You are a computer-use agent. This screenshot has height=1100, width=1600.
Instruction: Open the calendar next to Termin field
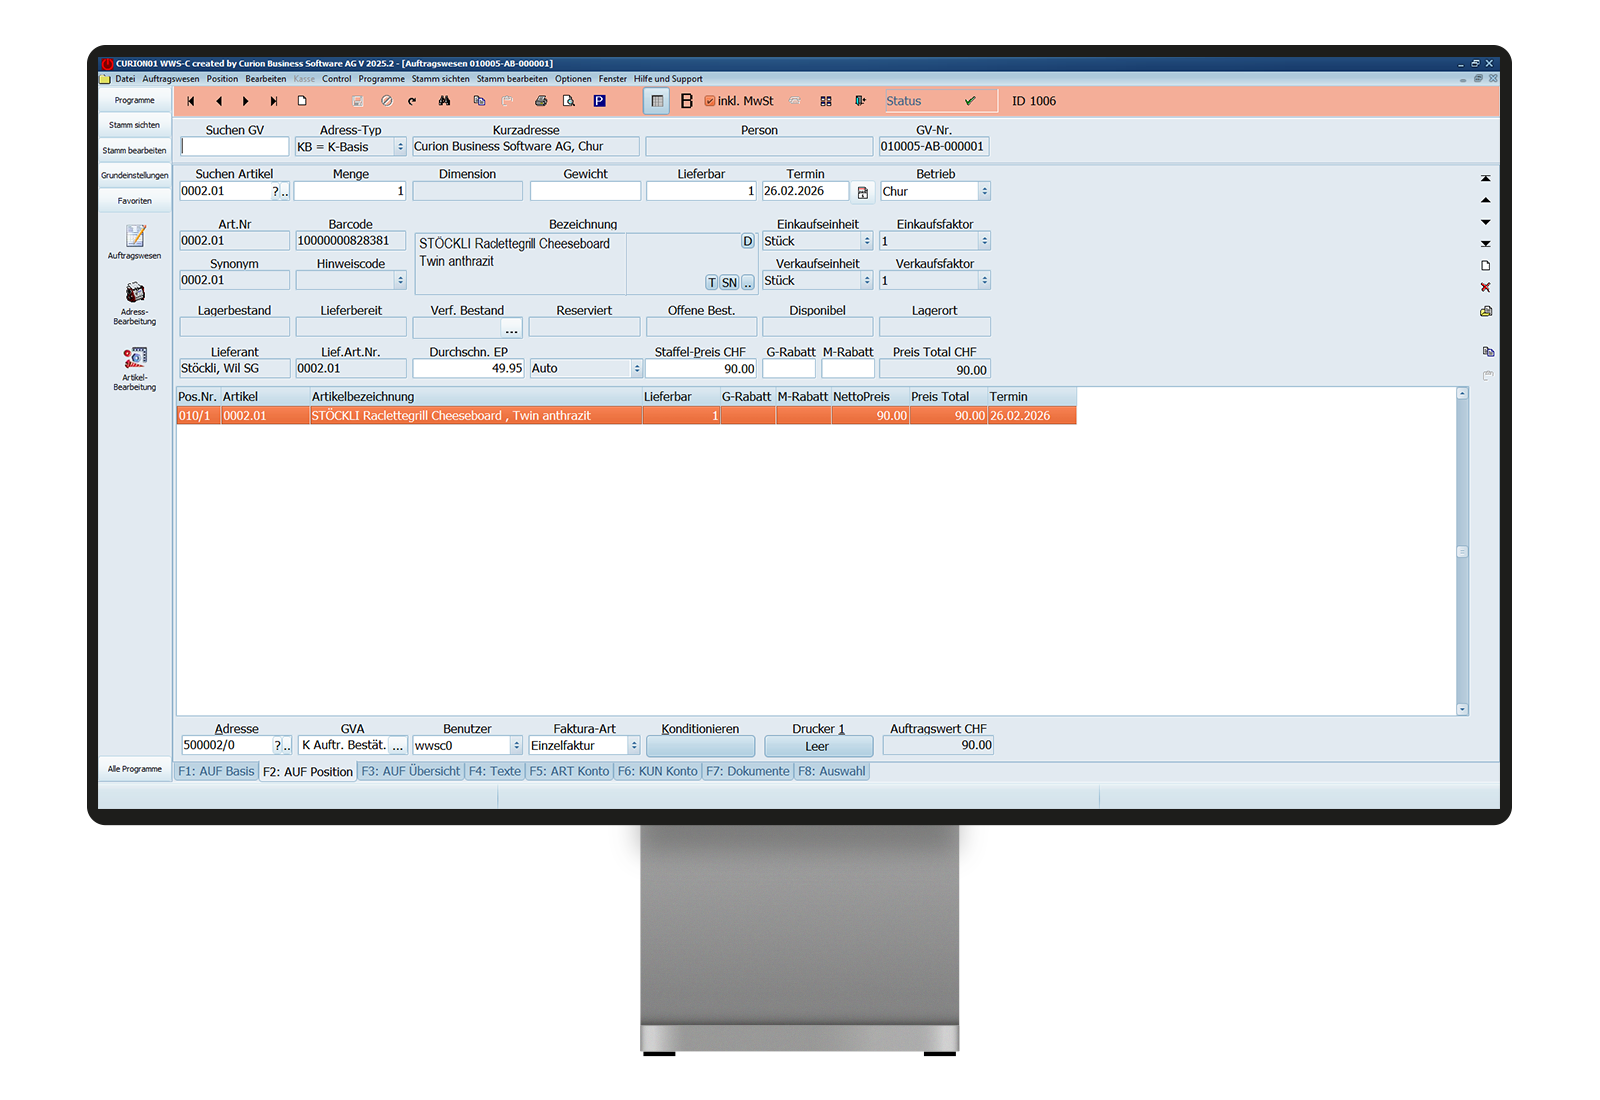click(x=863, y=192)
